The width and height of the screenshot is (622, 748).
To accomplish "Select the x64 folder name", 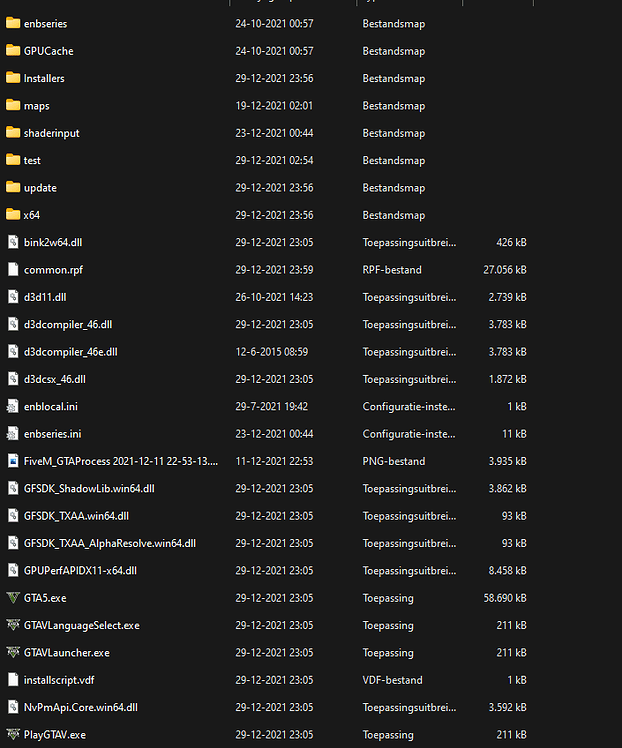I will [x=31, y=215].
